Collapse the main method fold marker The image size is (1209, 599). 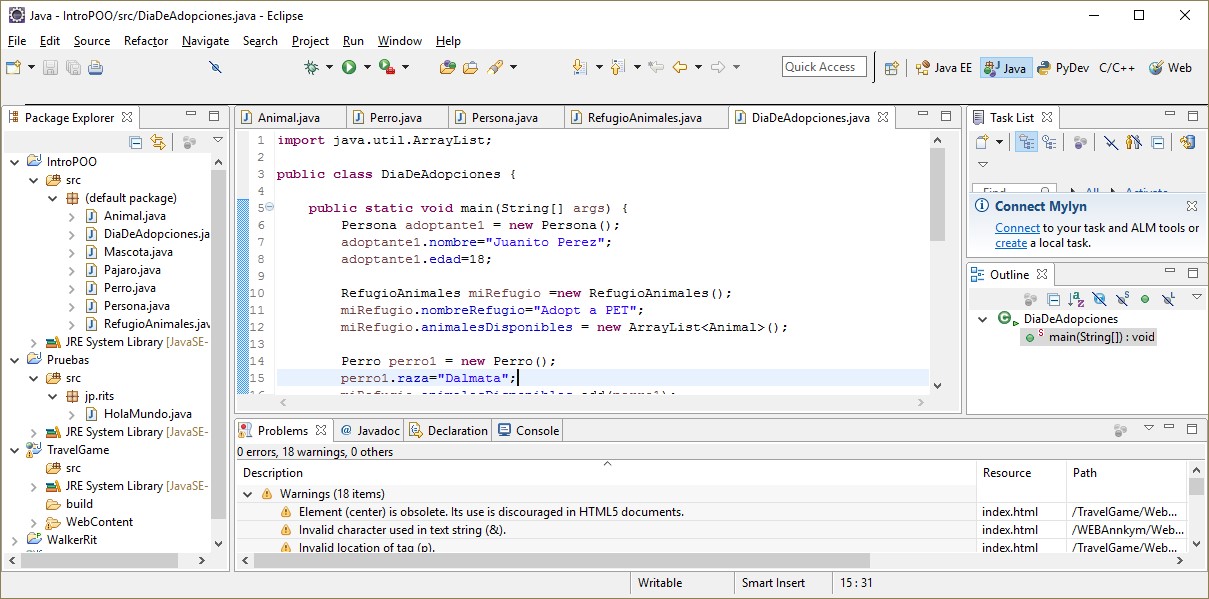270,208
